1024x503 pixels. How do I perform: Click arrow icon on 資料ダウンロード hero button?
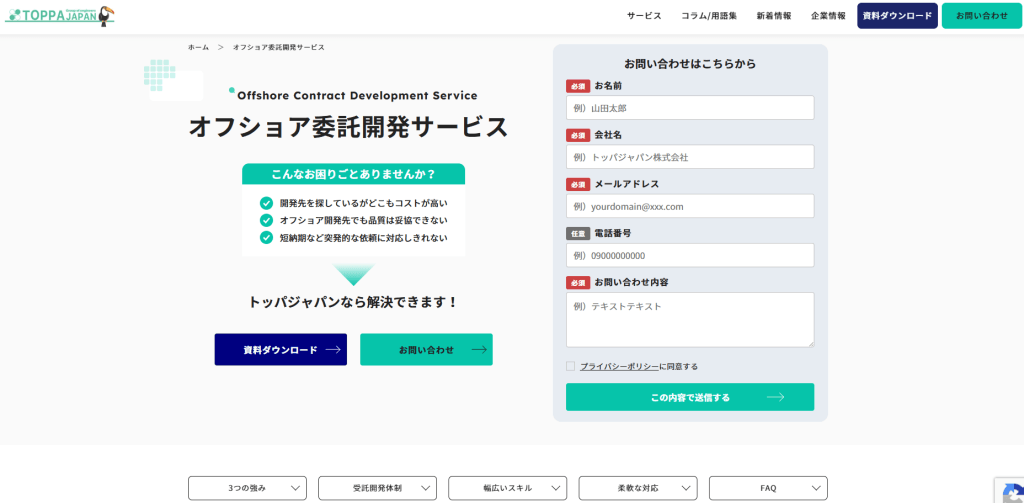(333, 349)
